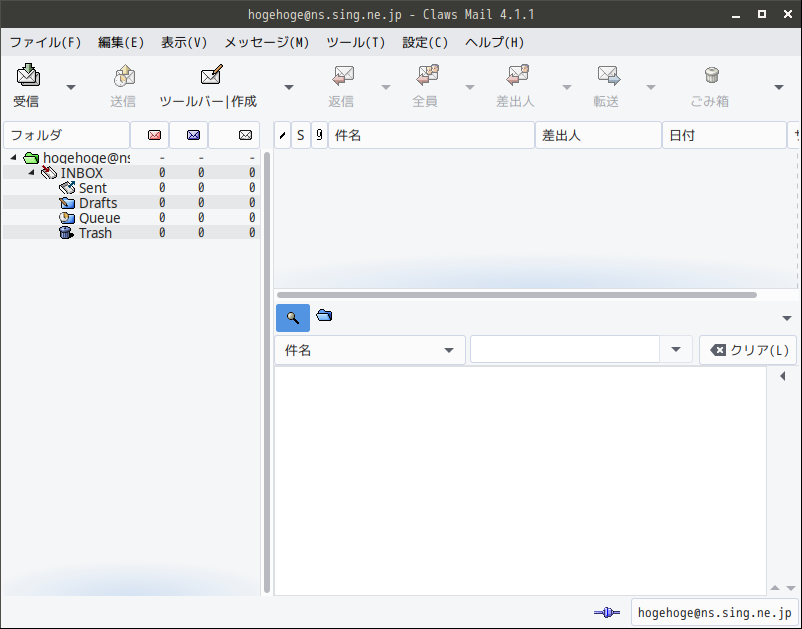Click the 受信 (receive mail) toolbar icon
The height and width of the screenshot is (629, 802).
click(x=28, y=75)
